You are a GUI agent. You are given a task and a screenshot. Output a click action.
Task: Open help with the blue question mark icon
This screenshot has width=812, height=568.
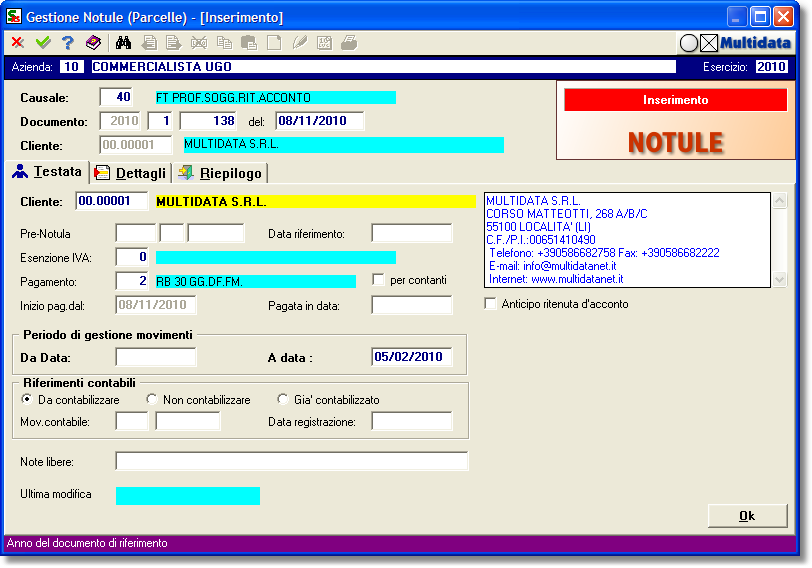(x=68, y=42)
